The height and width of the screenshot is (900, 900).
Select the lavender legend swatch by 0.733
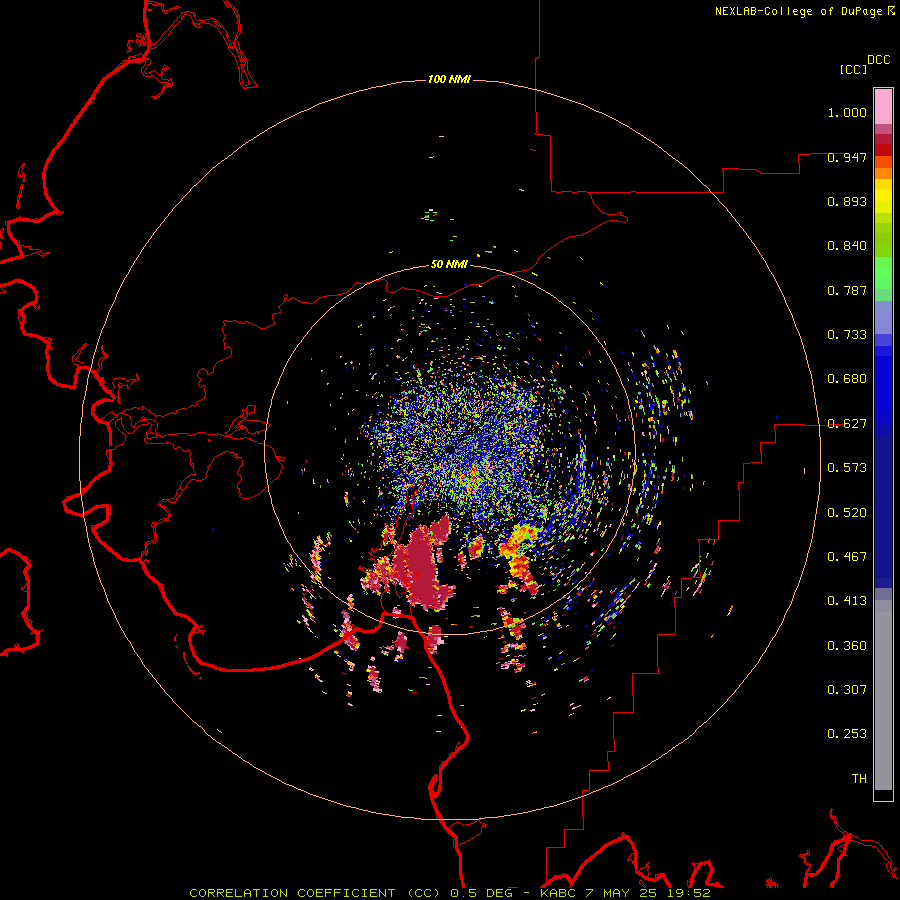click(883, 317)
